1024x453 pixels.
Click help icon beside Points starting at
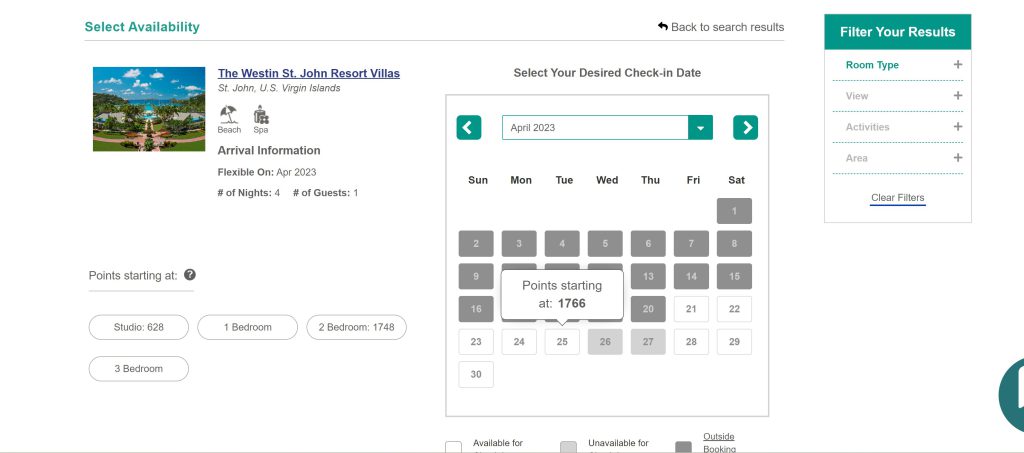coord(190,275)
